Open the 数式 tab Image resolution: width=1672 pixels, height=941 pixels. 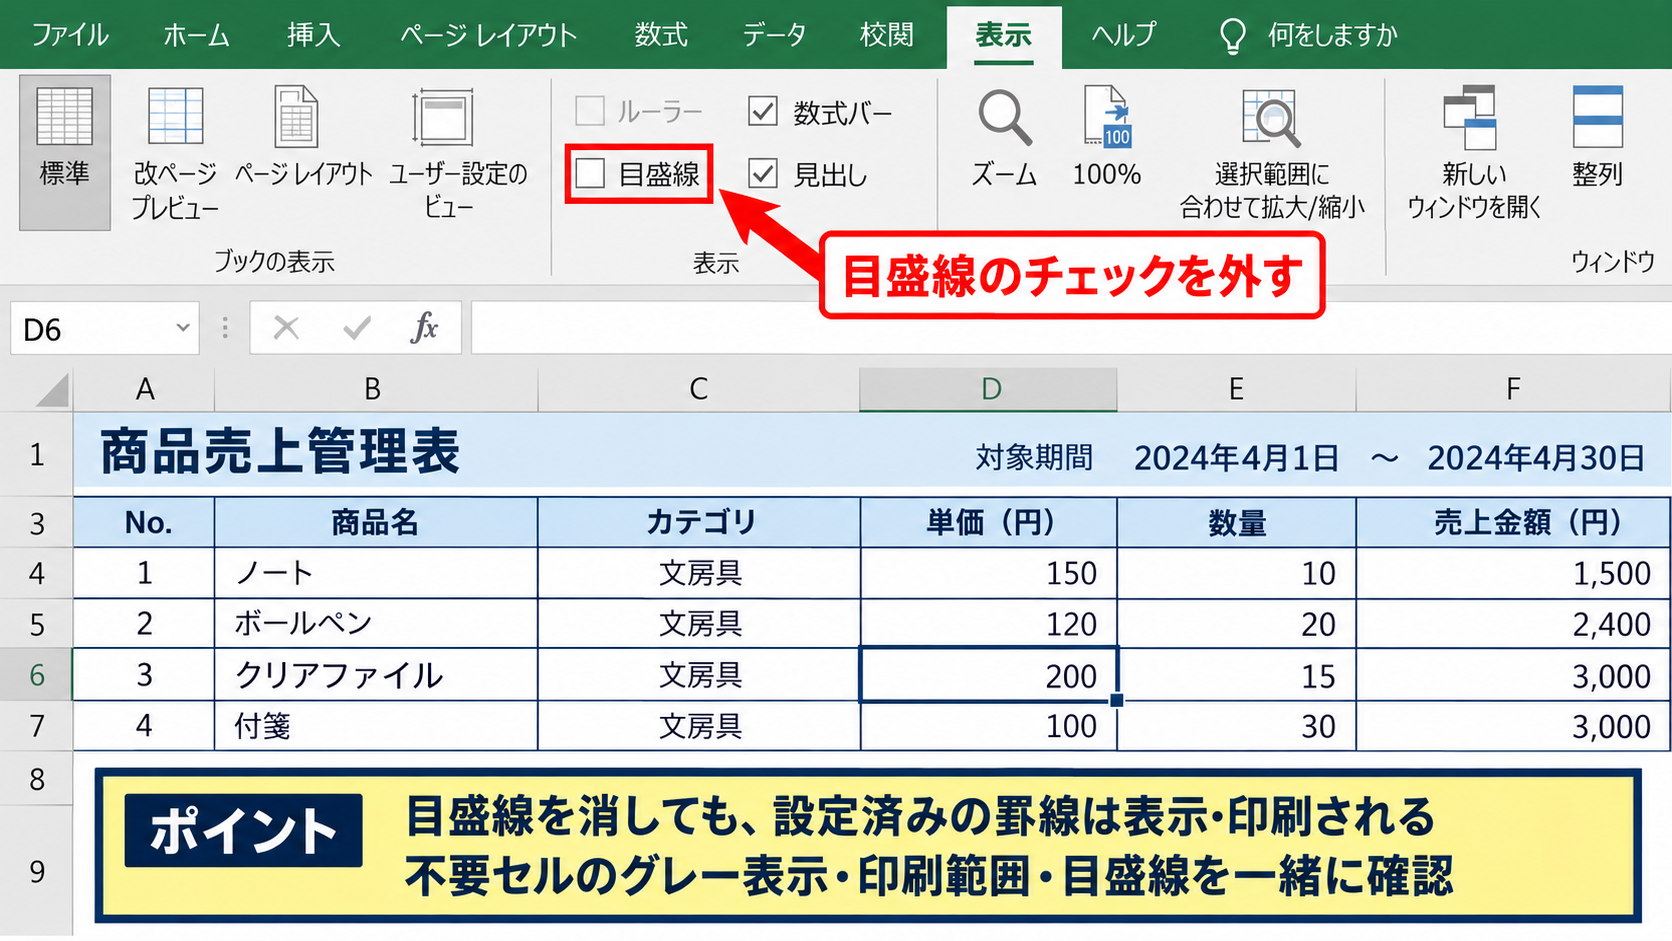661,35
